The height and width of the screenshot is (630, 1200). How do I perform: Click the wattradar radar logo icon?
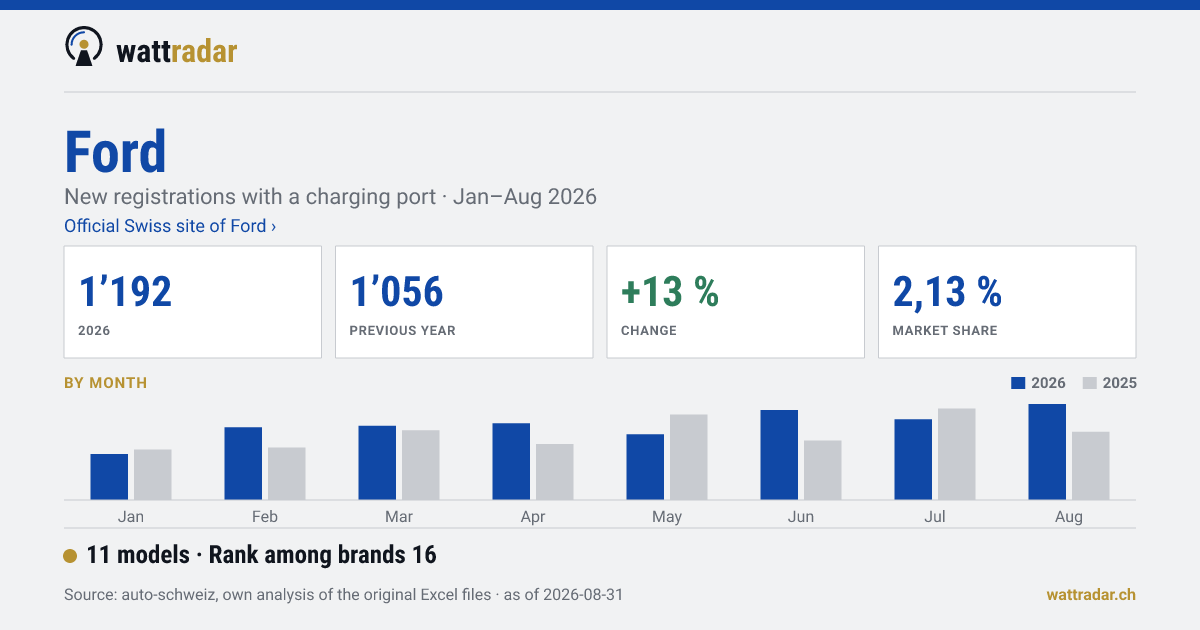click(83, 46)
